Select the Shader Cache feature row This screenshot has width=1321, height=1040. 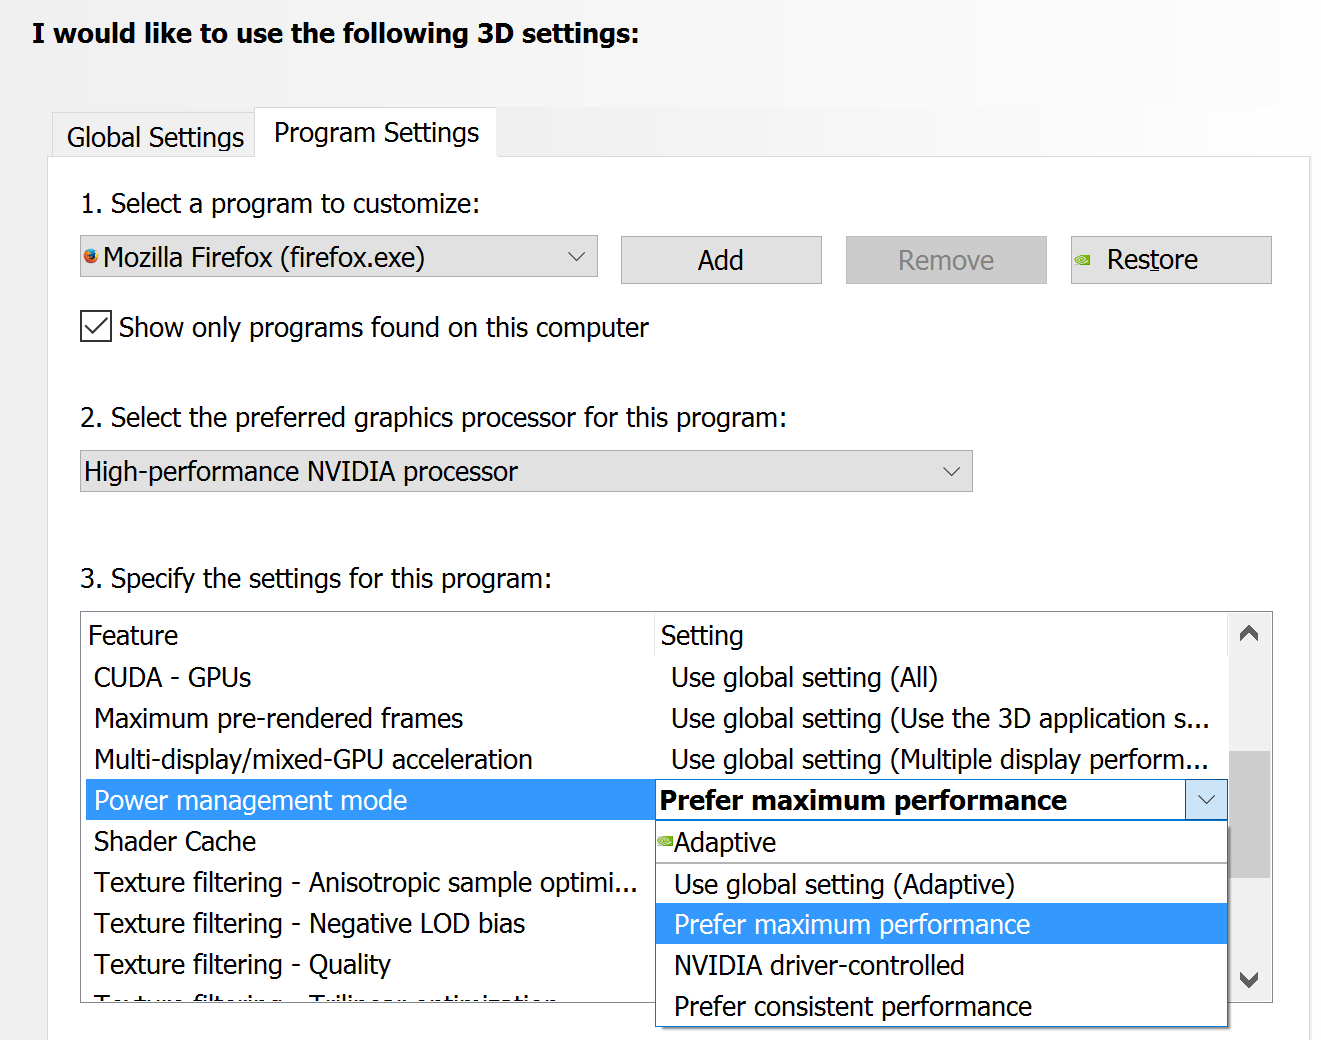click(370, 841)
